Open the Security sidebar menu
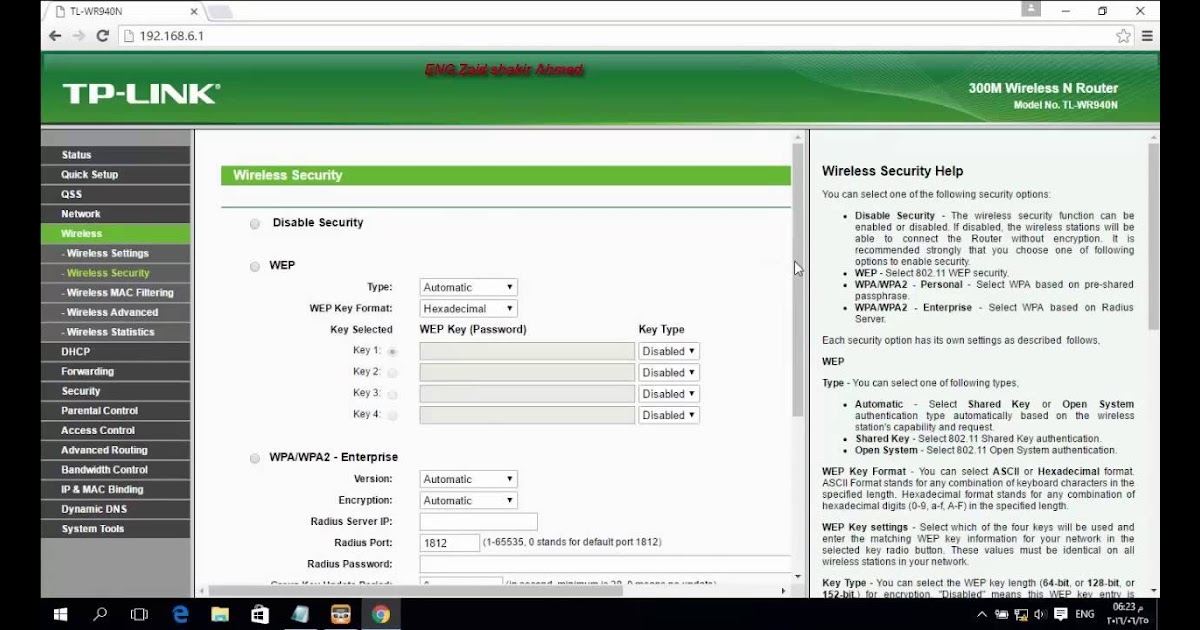 coord(116,391)
